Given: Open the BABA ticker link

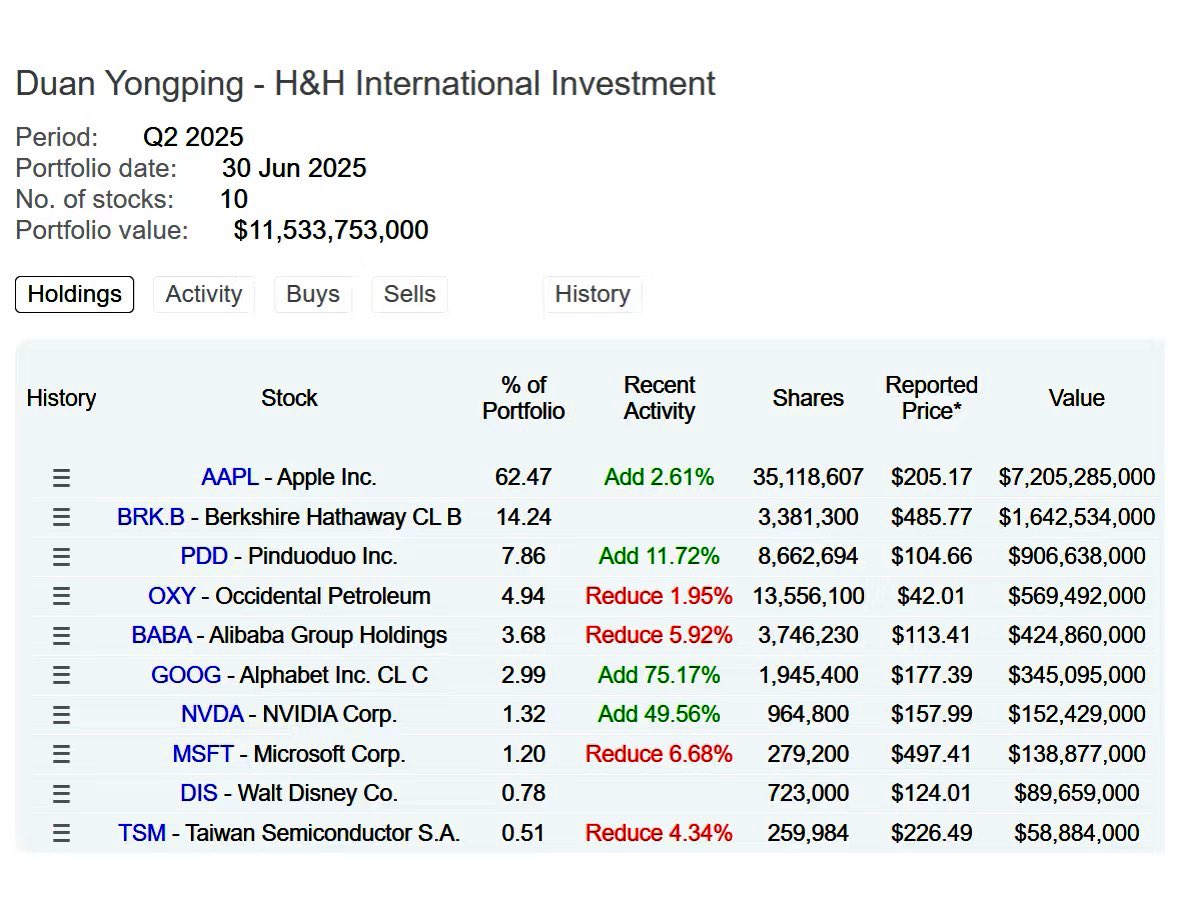Looking at the screenshot, I should [x=161, y=635].
